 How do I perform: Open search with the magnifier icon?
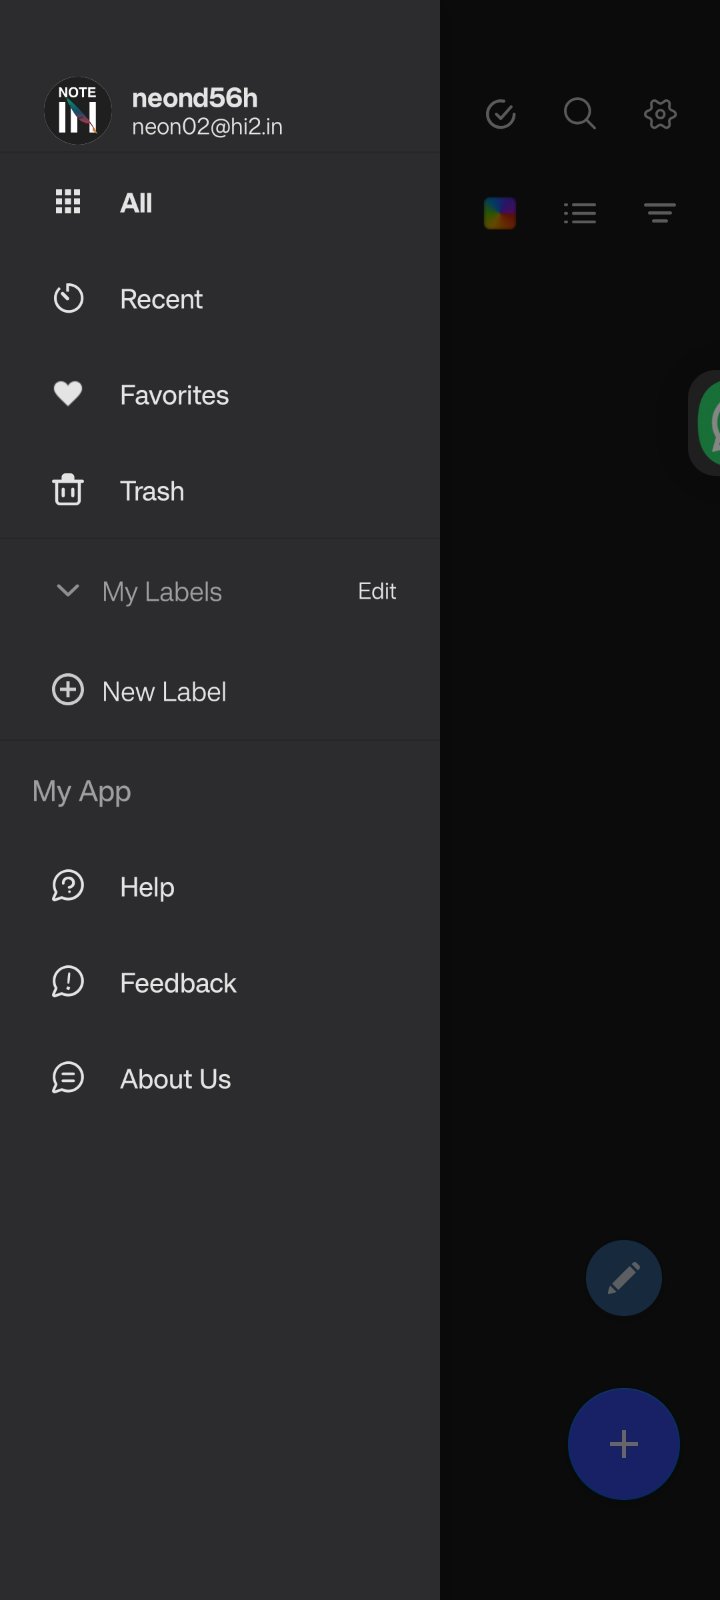(x=580, y=114)
